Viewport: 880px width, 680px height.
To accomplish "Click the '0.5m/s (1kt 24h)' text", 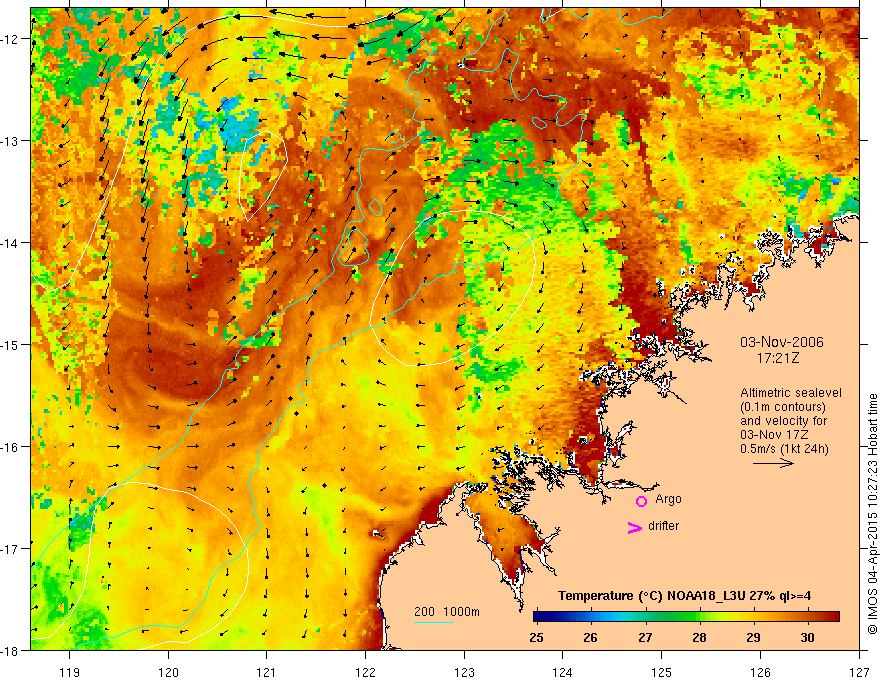I will 784,449.
